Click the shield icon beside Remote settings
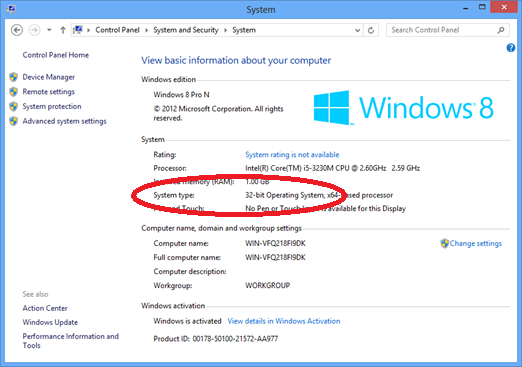522x367 pixels. (x=13, y=92)
